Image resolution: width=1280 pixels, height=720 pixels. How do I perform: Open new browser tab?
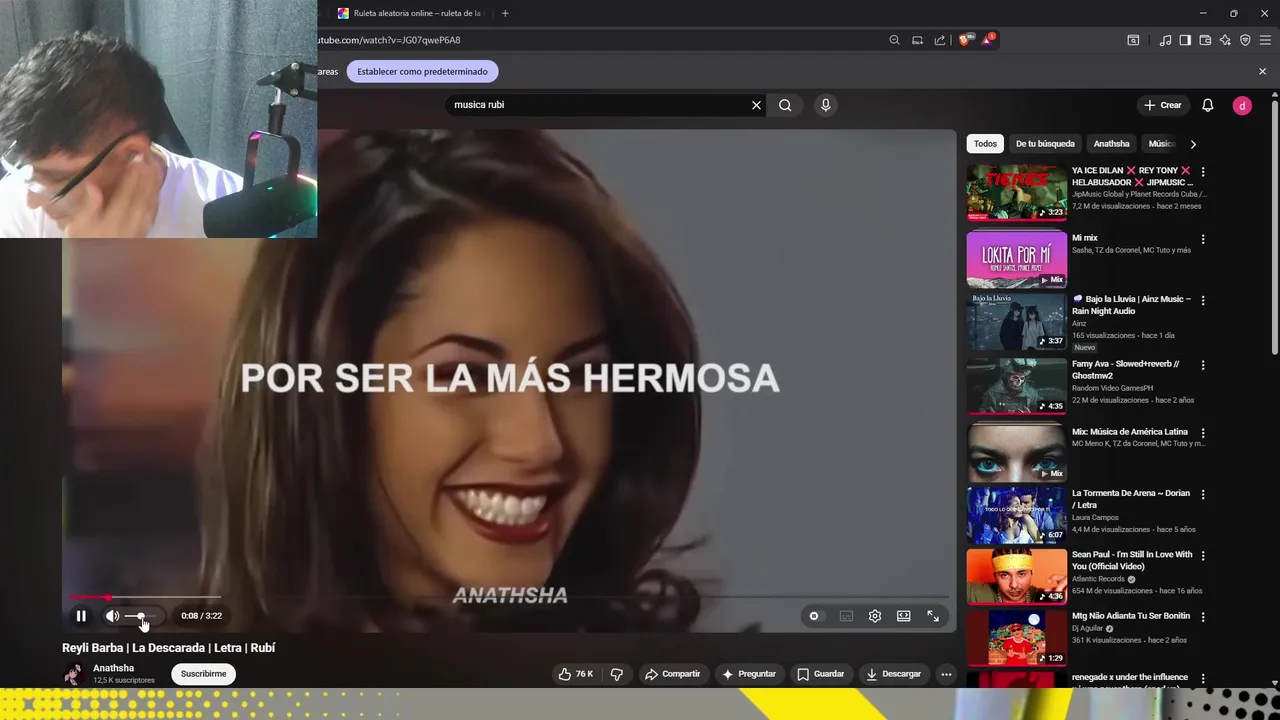[x=505, y=13]
